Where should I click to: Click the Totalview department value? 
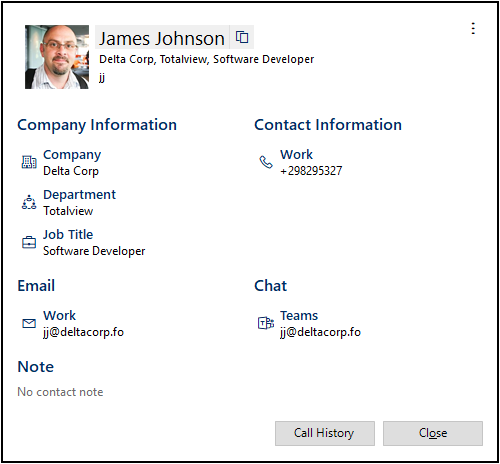(x=68, y=211)
